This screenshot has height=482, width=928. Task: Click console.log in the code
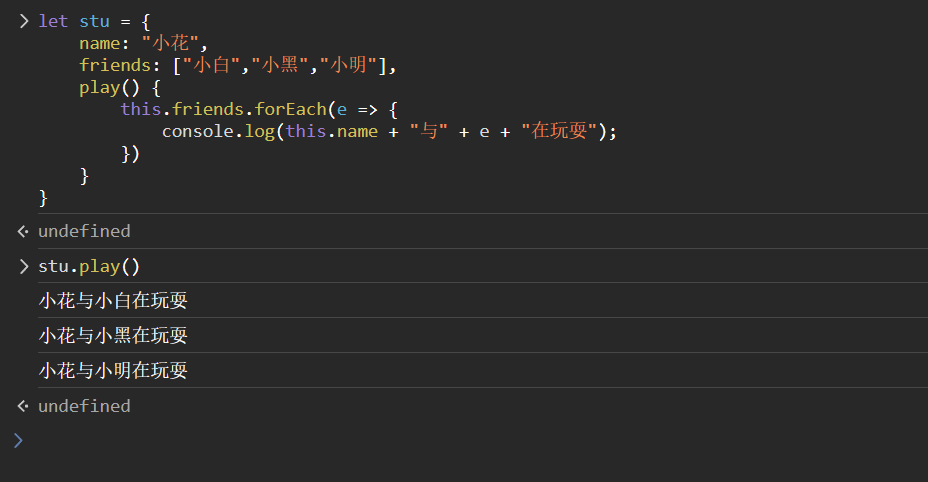(217, 132)
